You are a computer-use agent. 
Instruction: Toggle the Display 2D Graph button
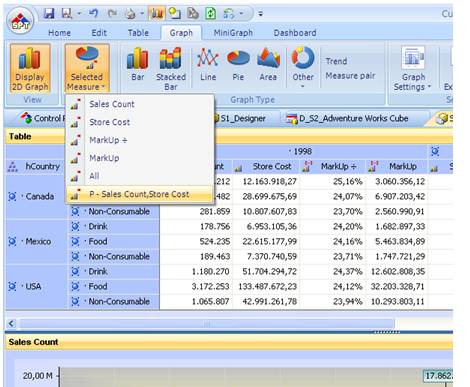coord(30,68)
